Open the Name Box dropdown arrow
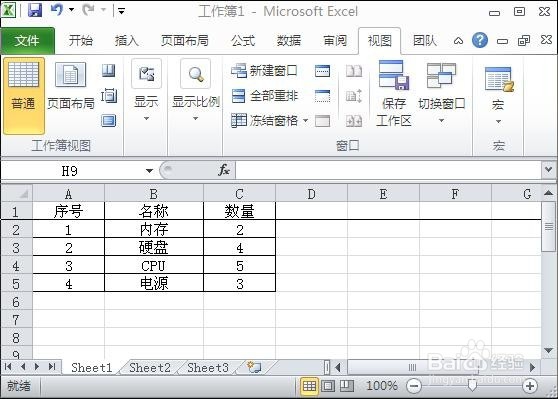Screen dimensions: 558x399 149,171
